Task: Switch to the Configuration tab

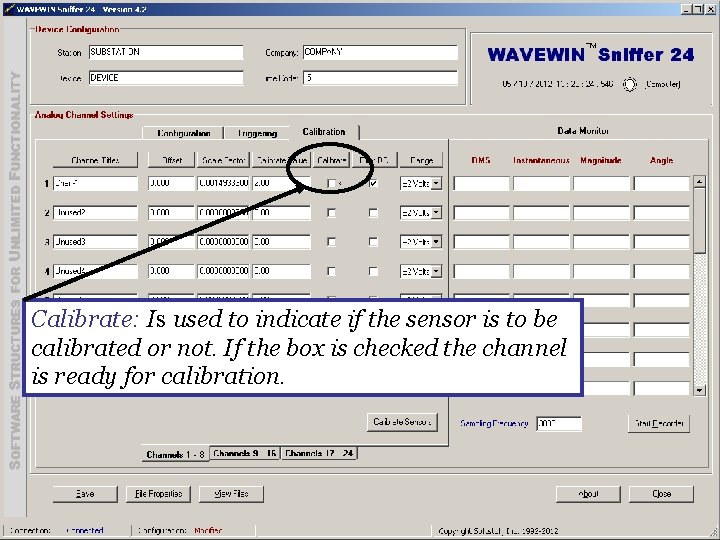Action: 183,133
